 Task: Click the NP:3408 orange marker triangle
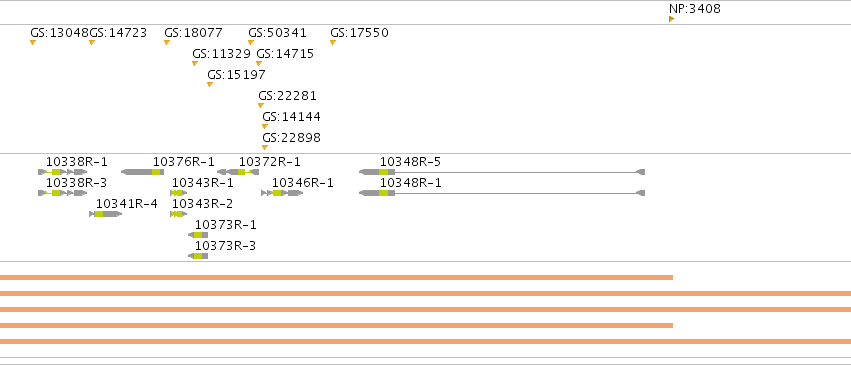[x=671, y=19]
